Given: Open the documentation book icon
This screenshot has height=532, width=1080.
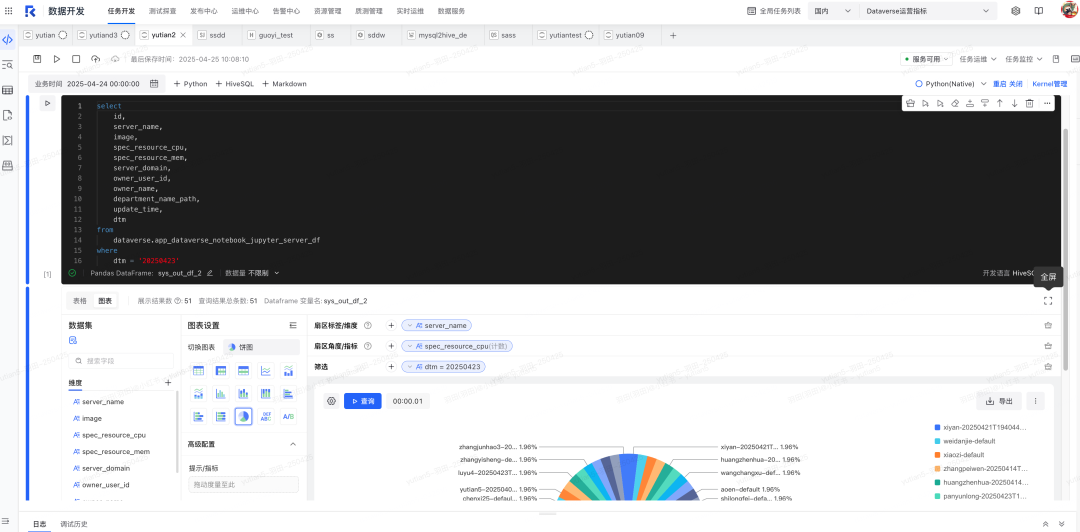Looking at the screenshot, I should click(x=1038, y=11).
